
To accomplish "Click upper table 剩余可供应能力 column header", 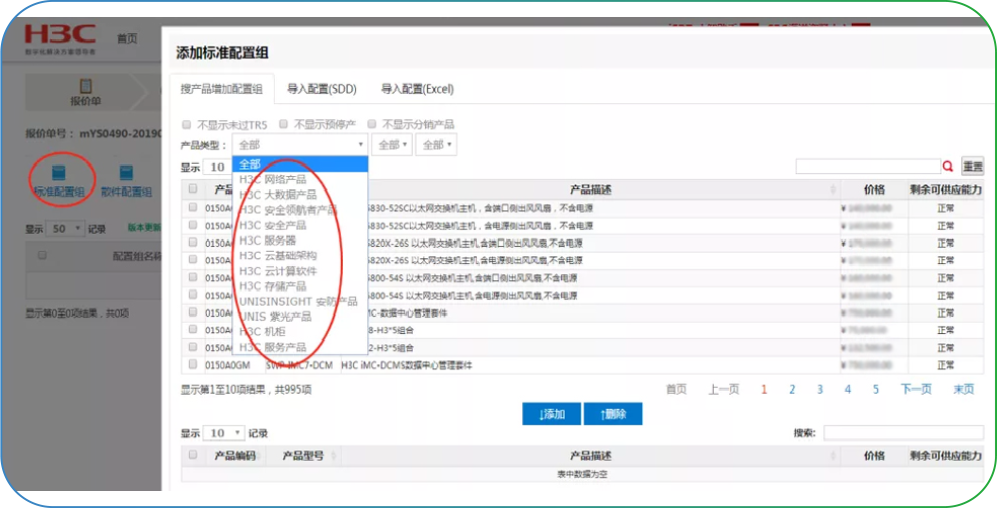I will point(946,189).
